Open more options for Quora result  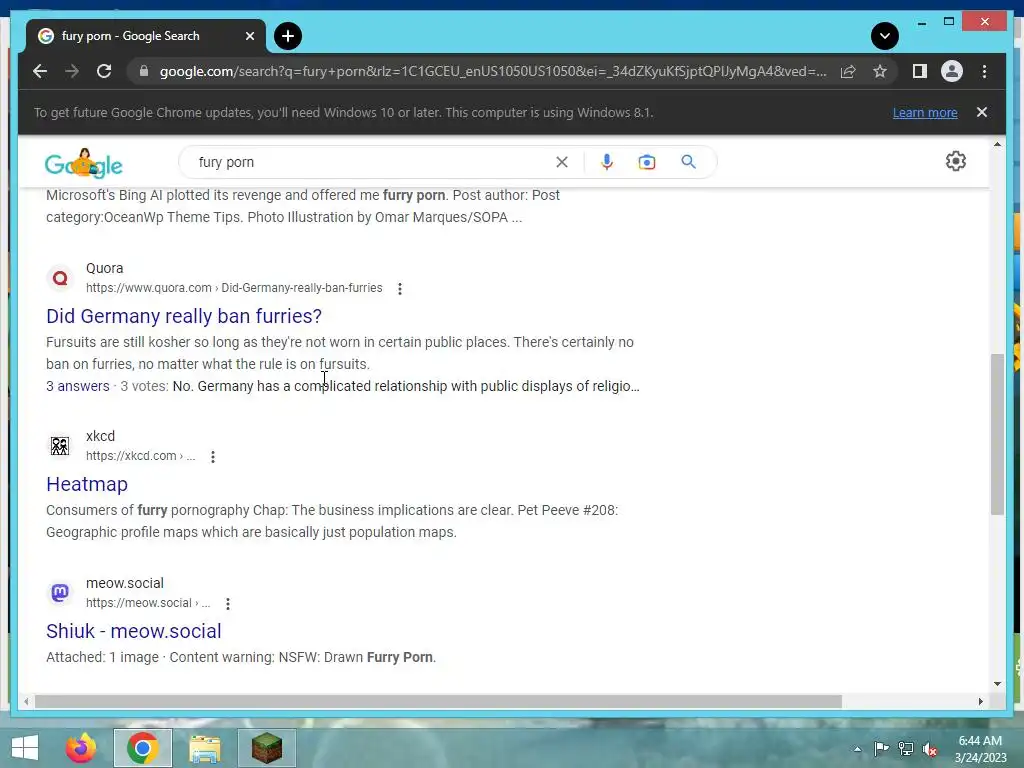[x=400, y=289]
